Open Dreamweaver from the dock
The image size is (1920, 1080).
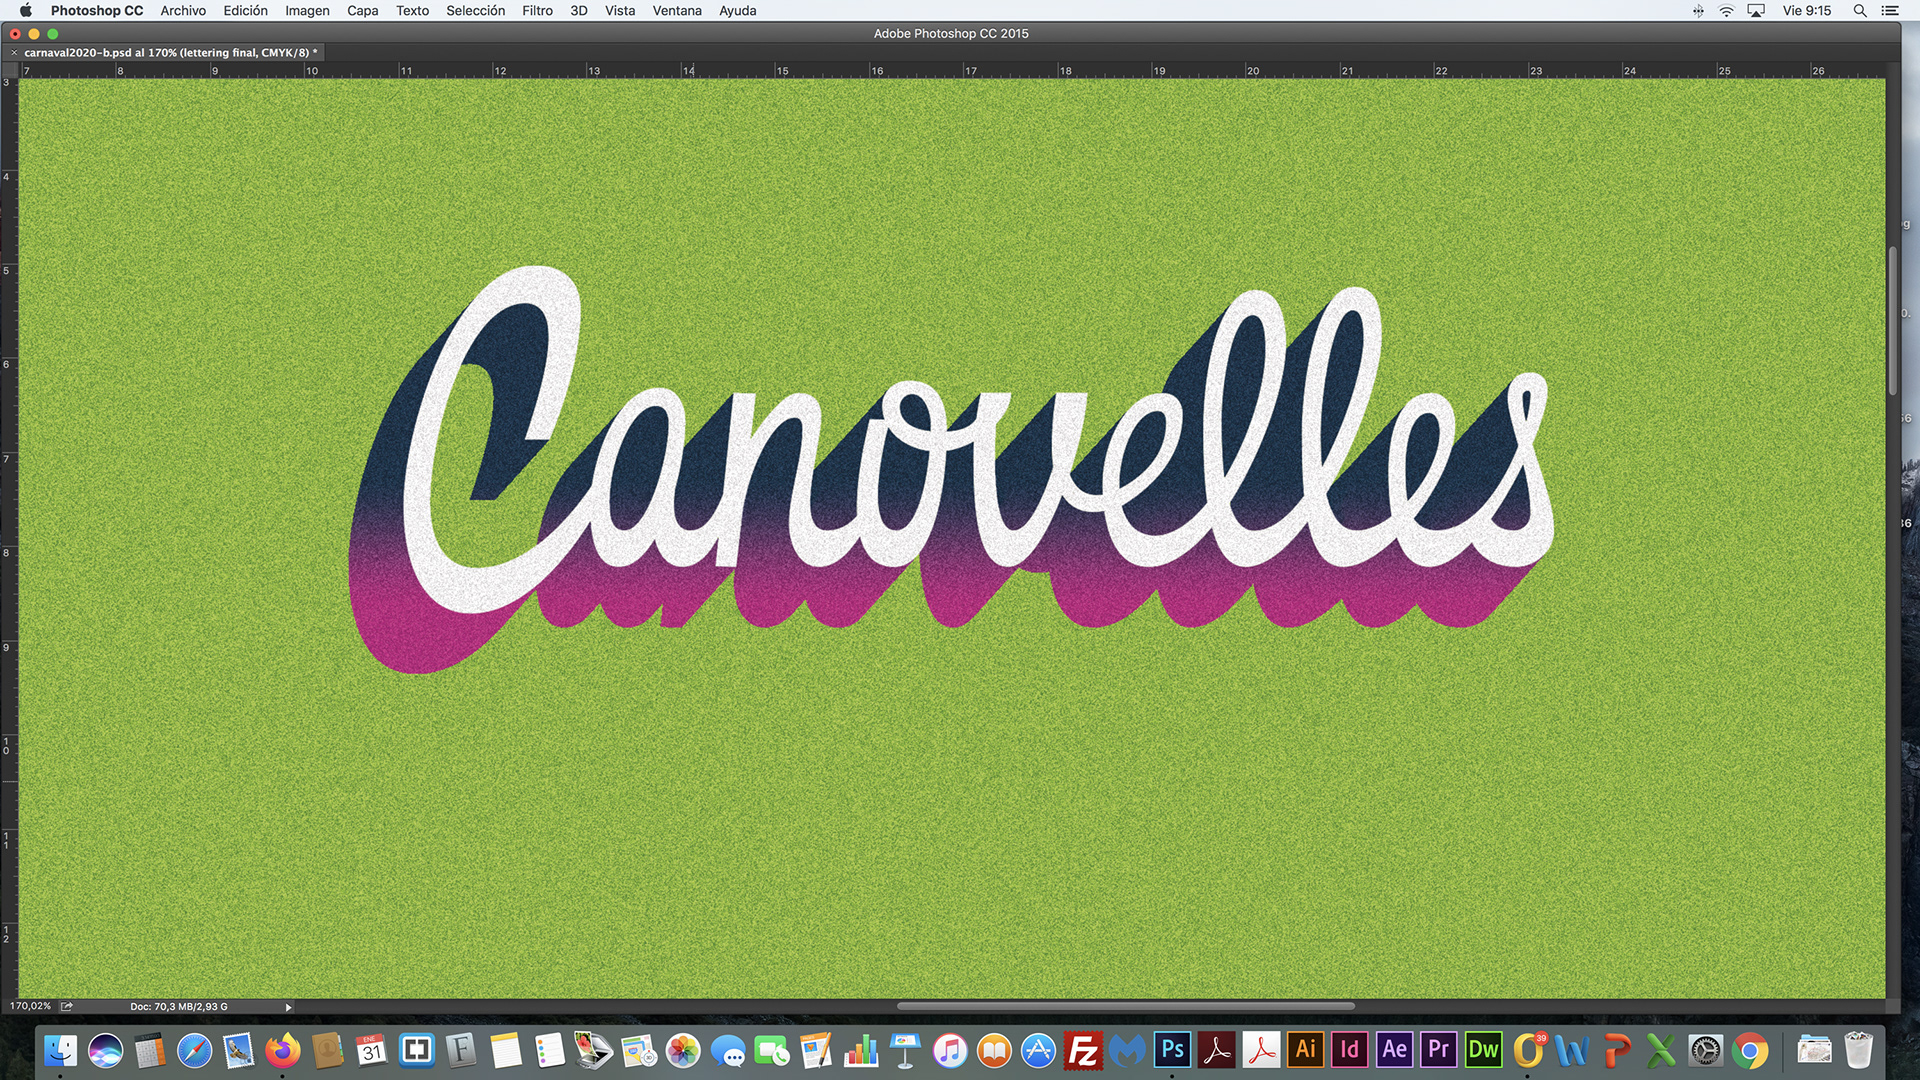pos(1482,1050)
